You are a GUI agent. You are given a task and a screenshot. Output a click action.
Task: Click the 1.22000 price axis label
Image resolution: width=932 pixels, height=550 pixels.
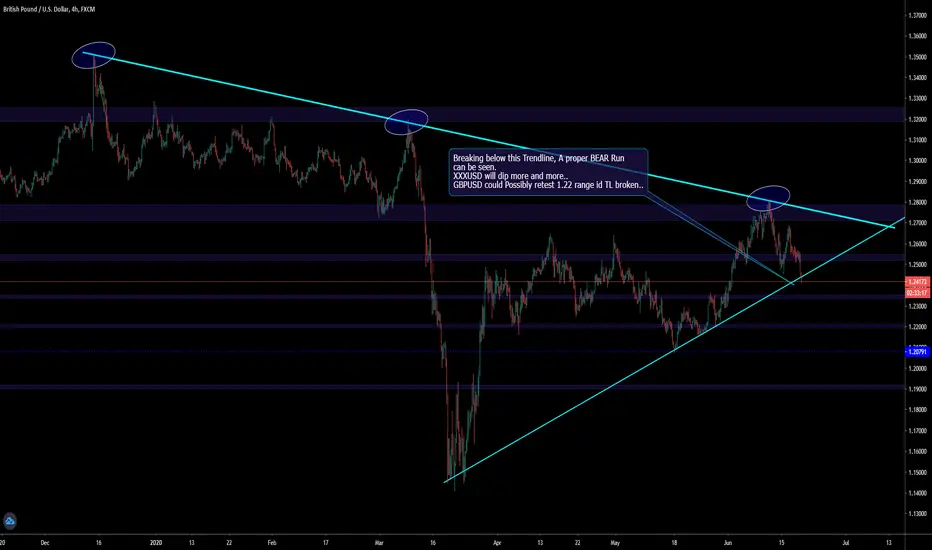click(918, 327)
